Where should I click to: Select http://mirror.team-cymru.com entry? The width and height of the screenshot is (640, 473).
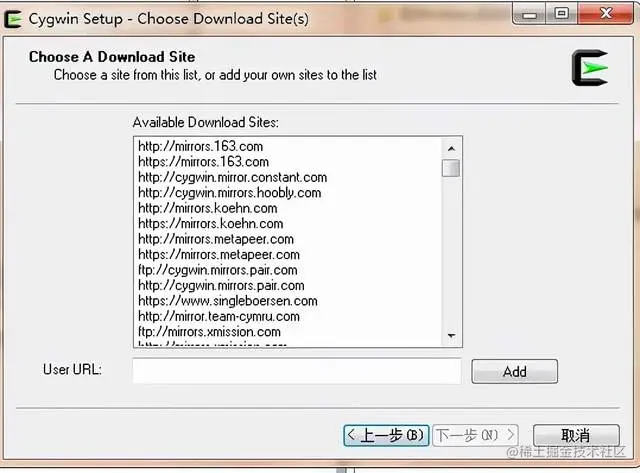coord(219,317)
